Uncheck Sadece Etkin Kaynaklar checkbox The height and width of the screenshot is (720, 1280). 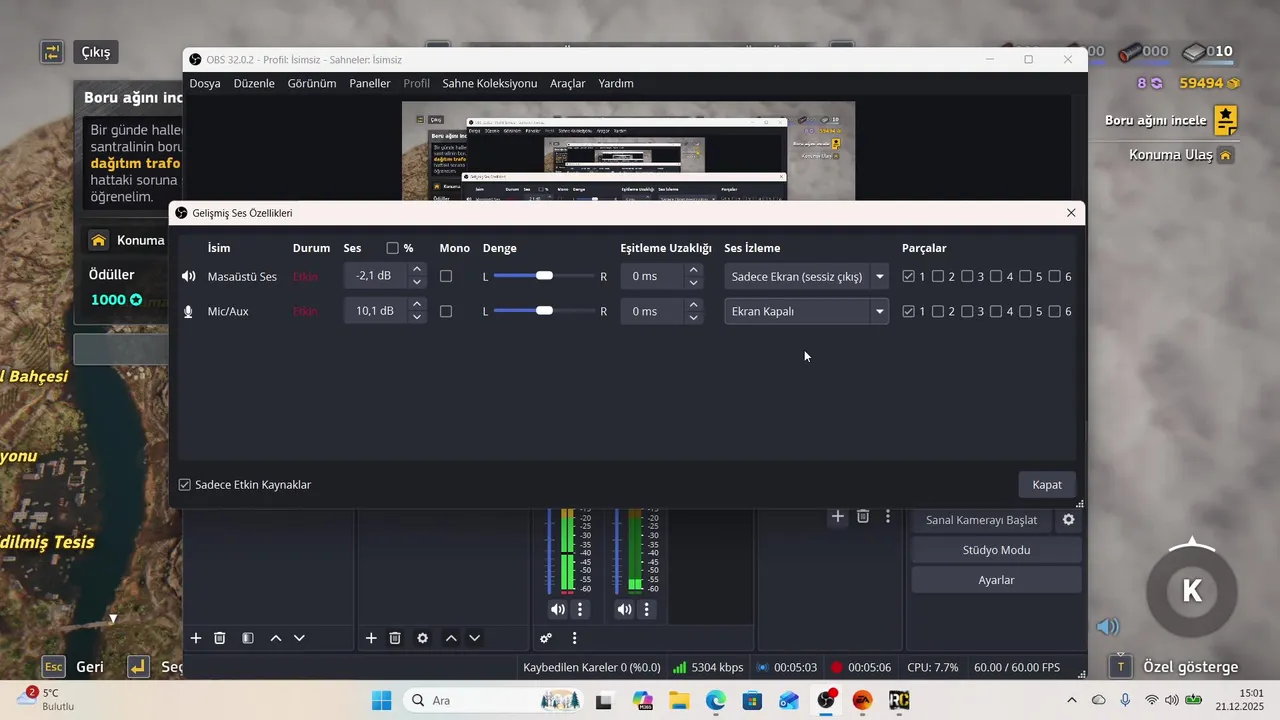coord(184,485)
